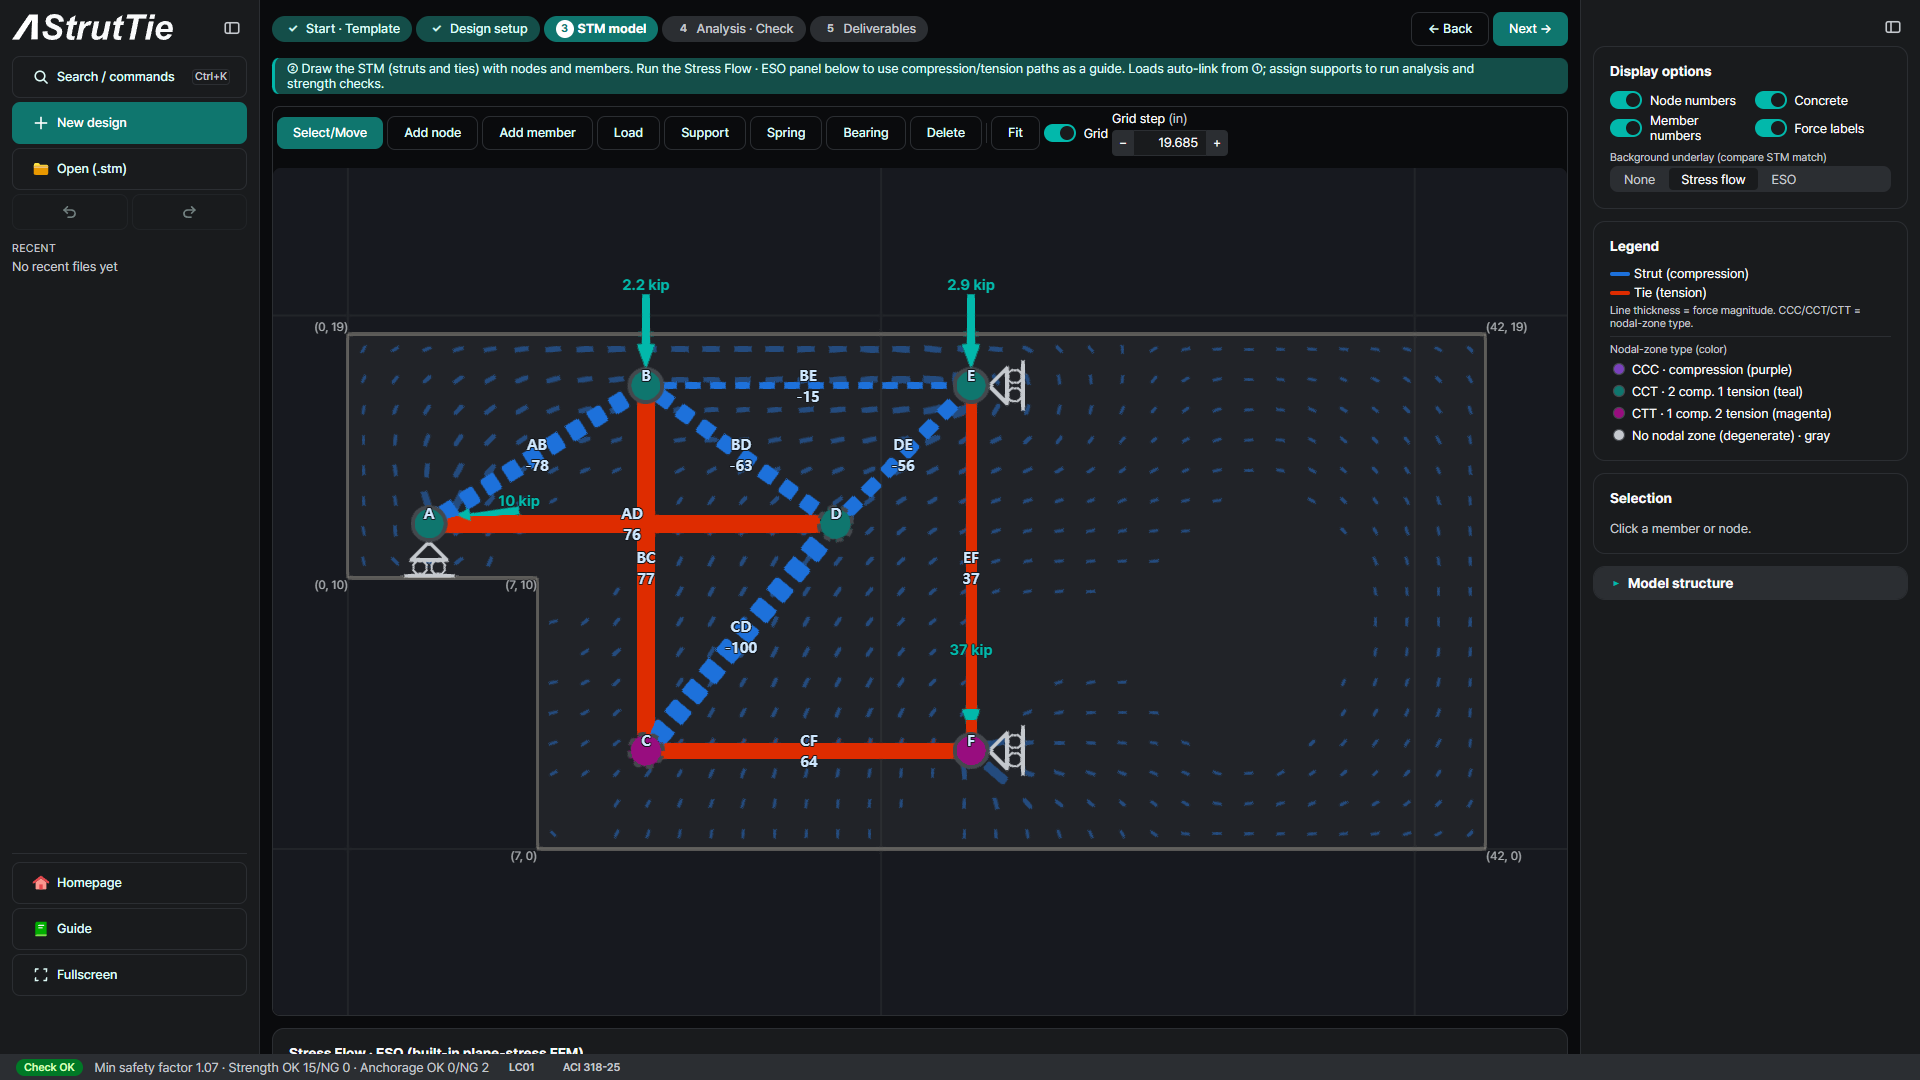This screenshot has width=1920, height=1080.
Task: Increase grid step with plus button
Action: [x=1217, y=143]
